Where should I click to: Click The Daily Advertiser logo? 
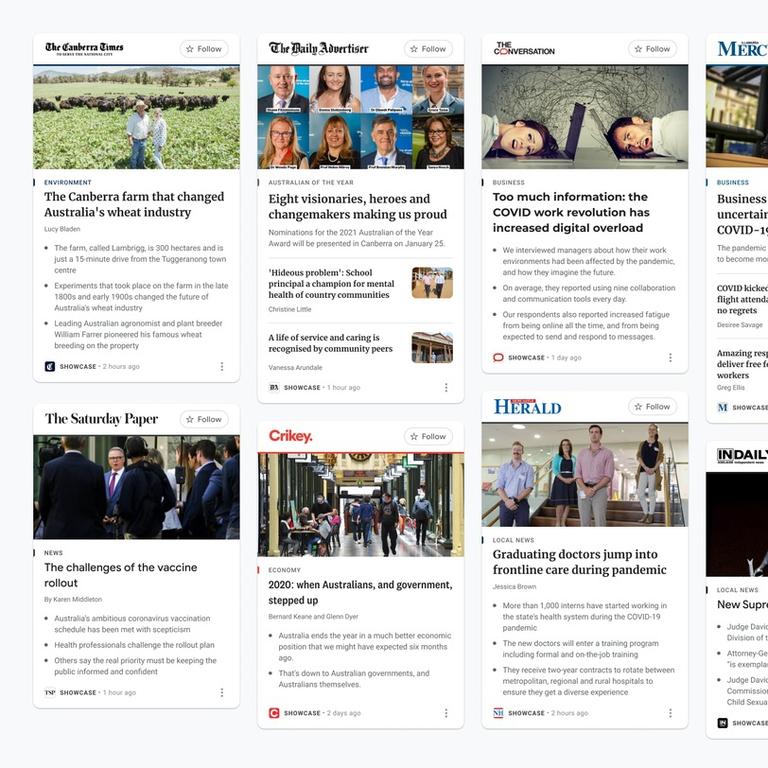pos(318,48)
